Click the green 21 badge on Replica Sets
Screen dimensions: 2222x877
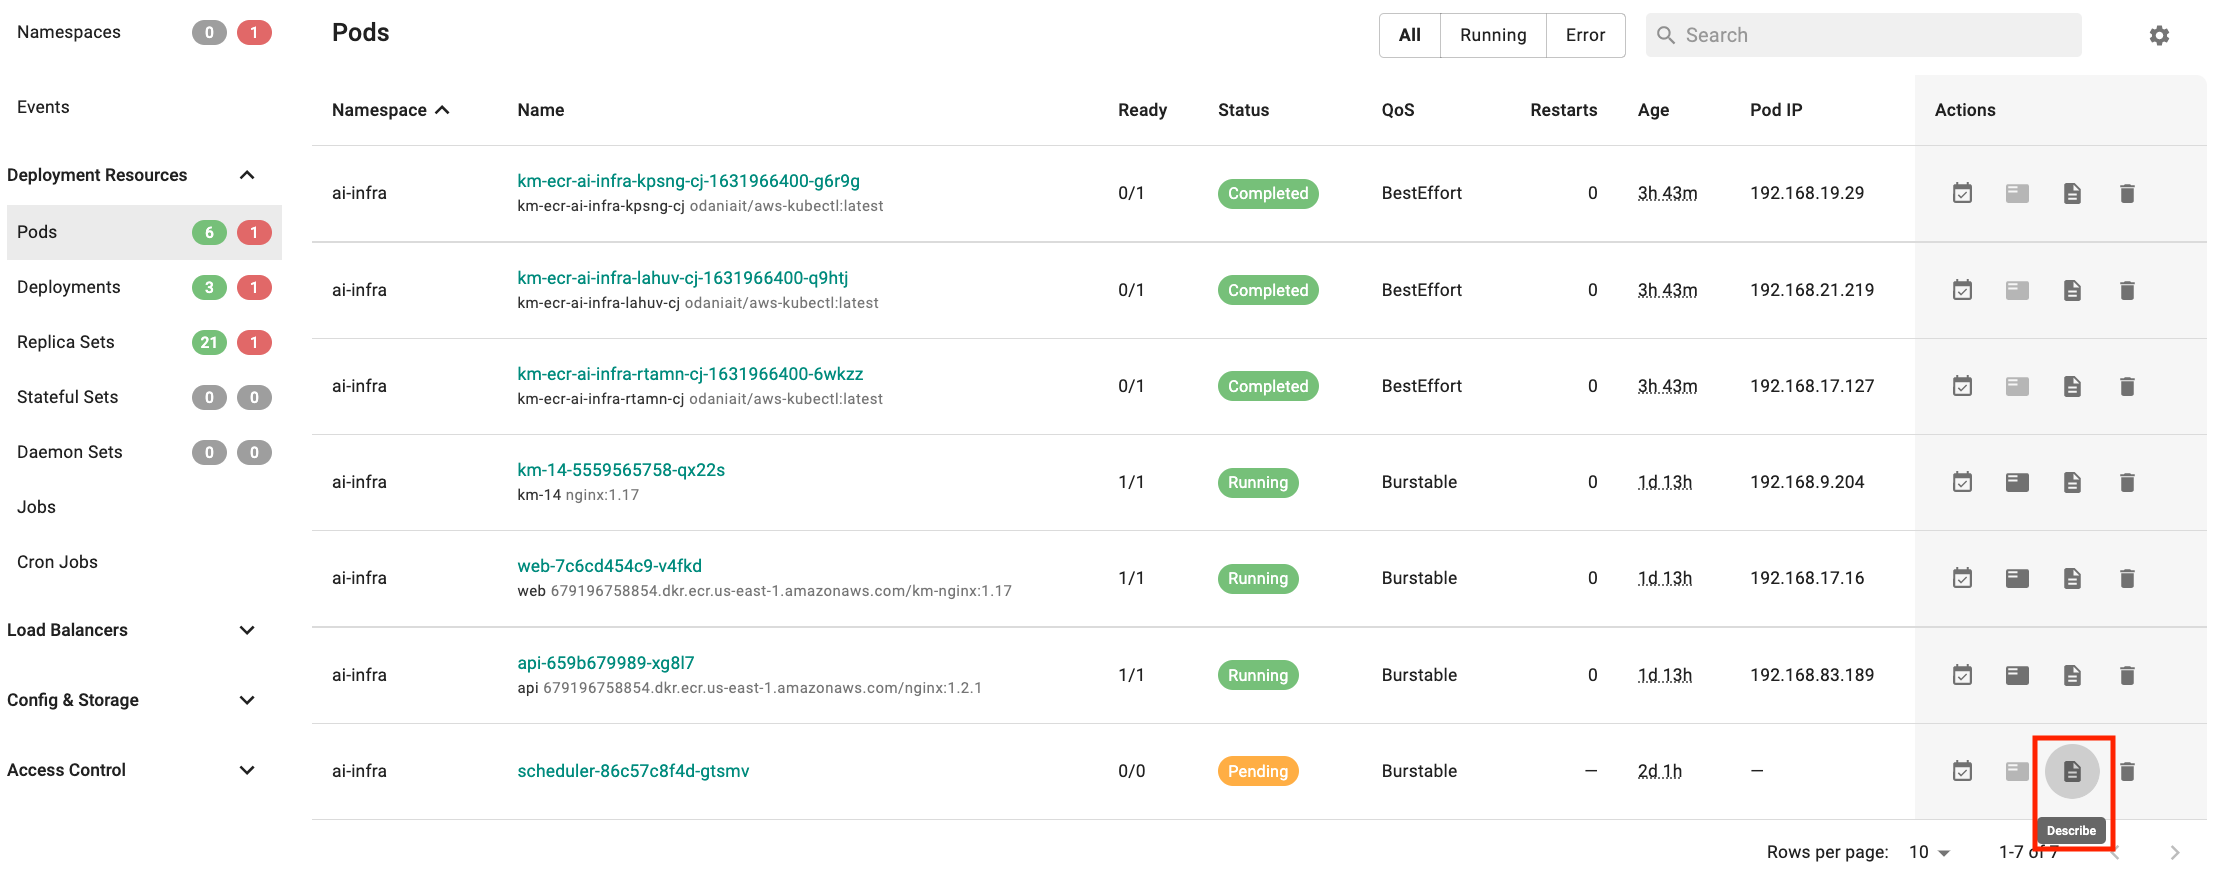click(x=209, y=342)
